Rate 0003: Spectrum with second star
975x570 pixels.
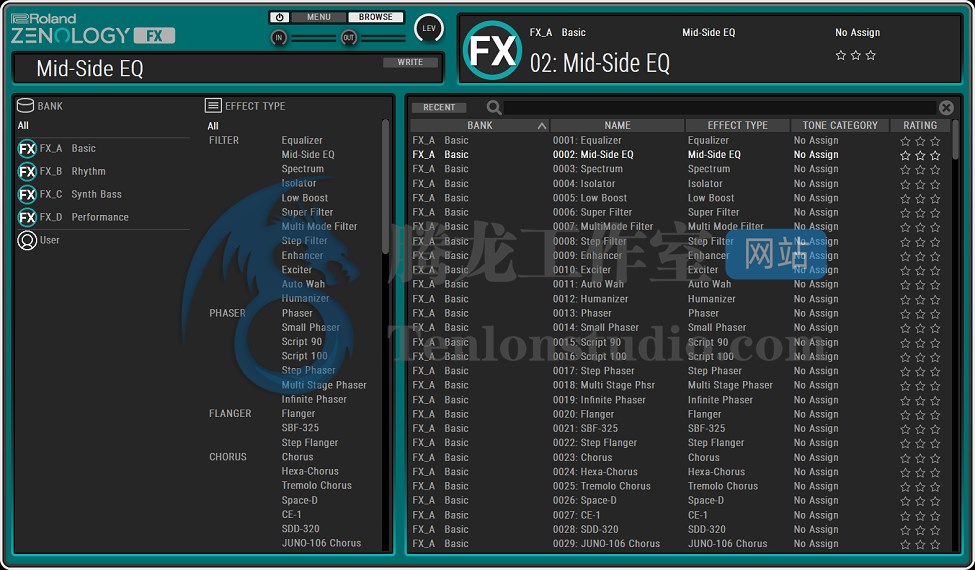click(920, 170)
